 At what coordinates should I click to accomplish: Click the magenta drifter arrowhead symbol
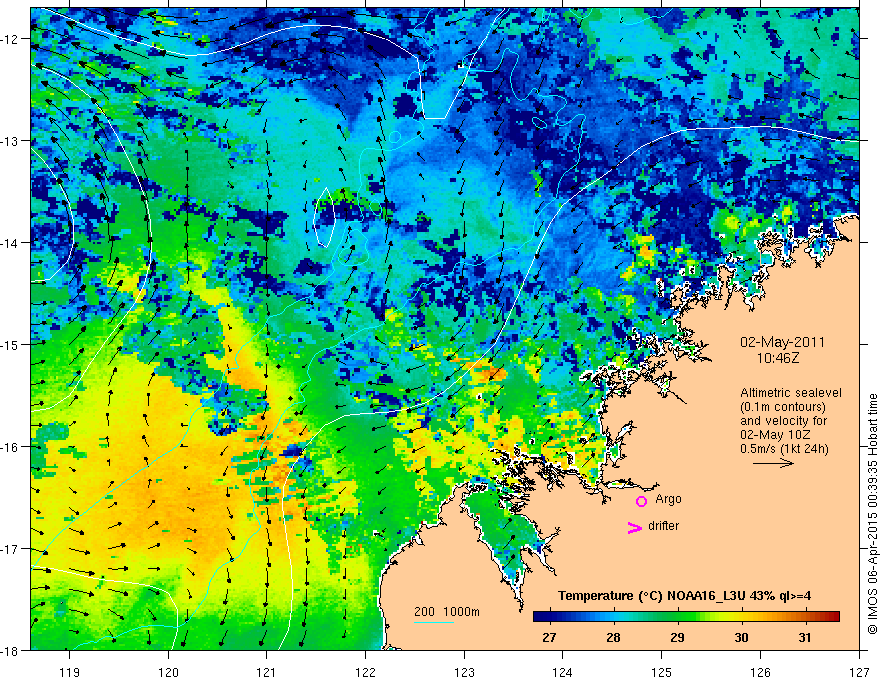coord(634,527)
